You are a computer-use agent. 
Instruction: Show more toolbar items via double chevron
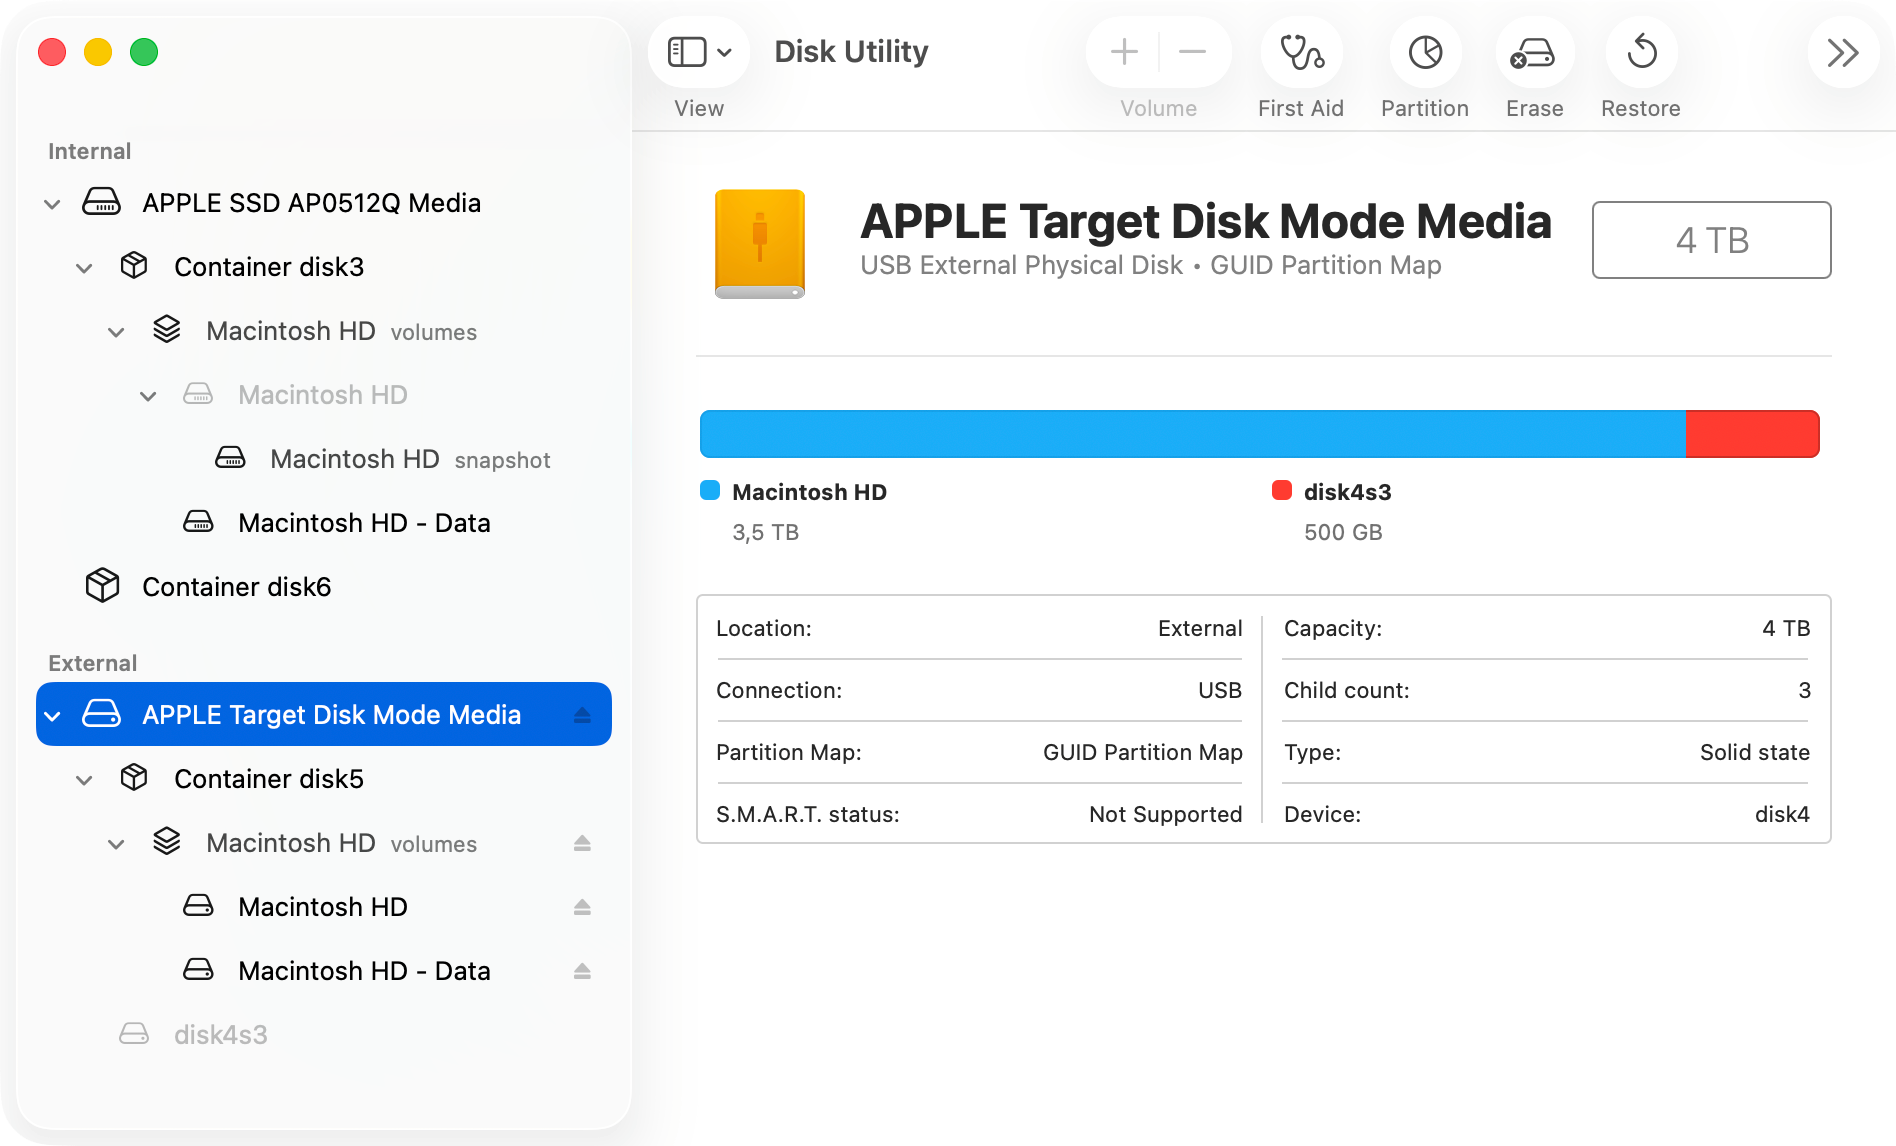[x=1843, y=52]
